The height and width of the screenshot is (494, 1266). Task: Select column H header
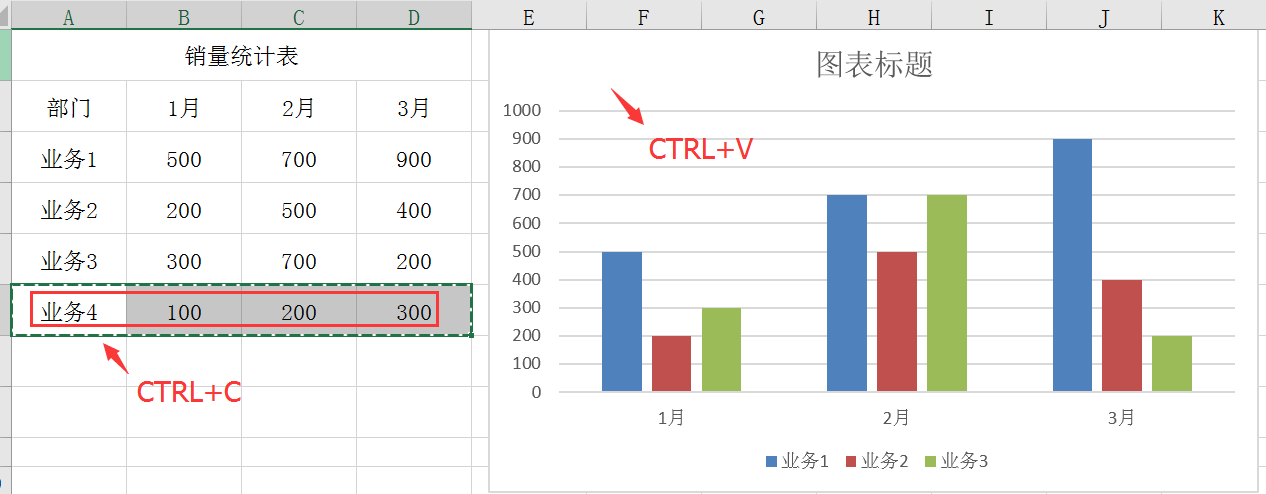873,15
